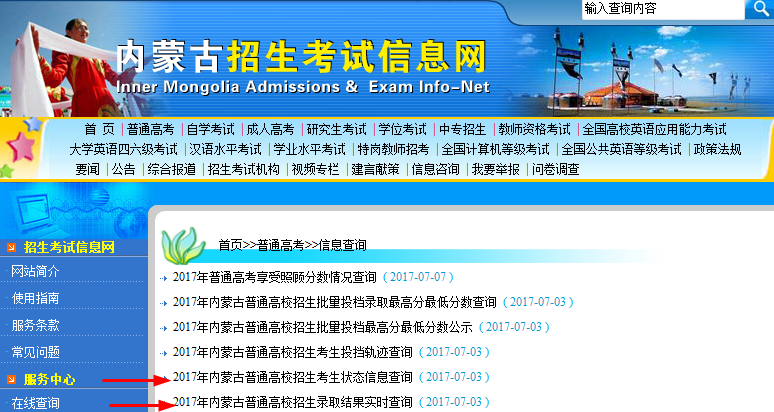The height and width of the screenshot is (412, 774).
Task: Select 教师资格考试 in navigation
Action: [534, 129]
